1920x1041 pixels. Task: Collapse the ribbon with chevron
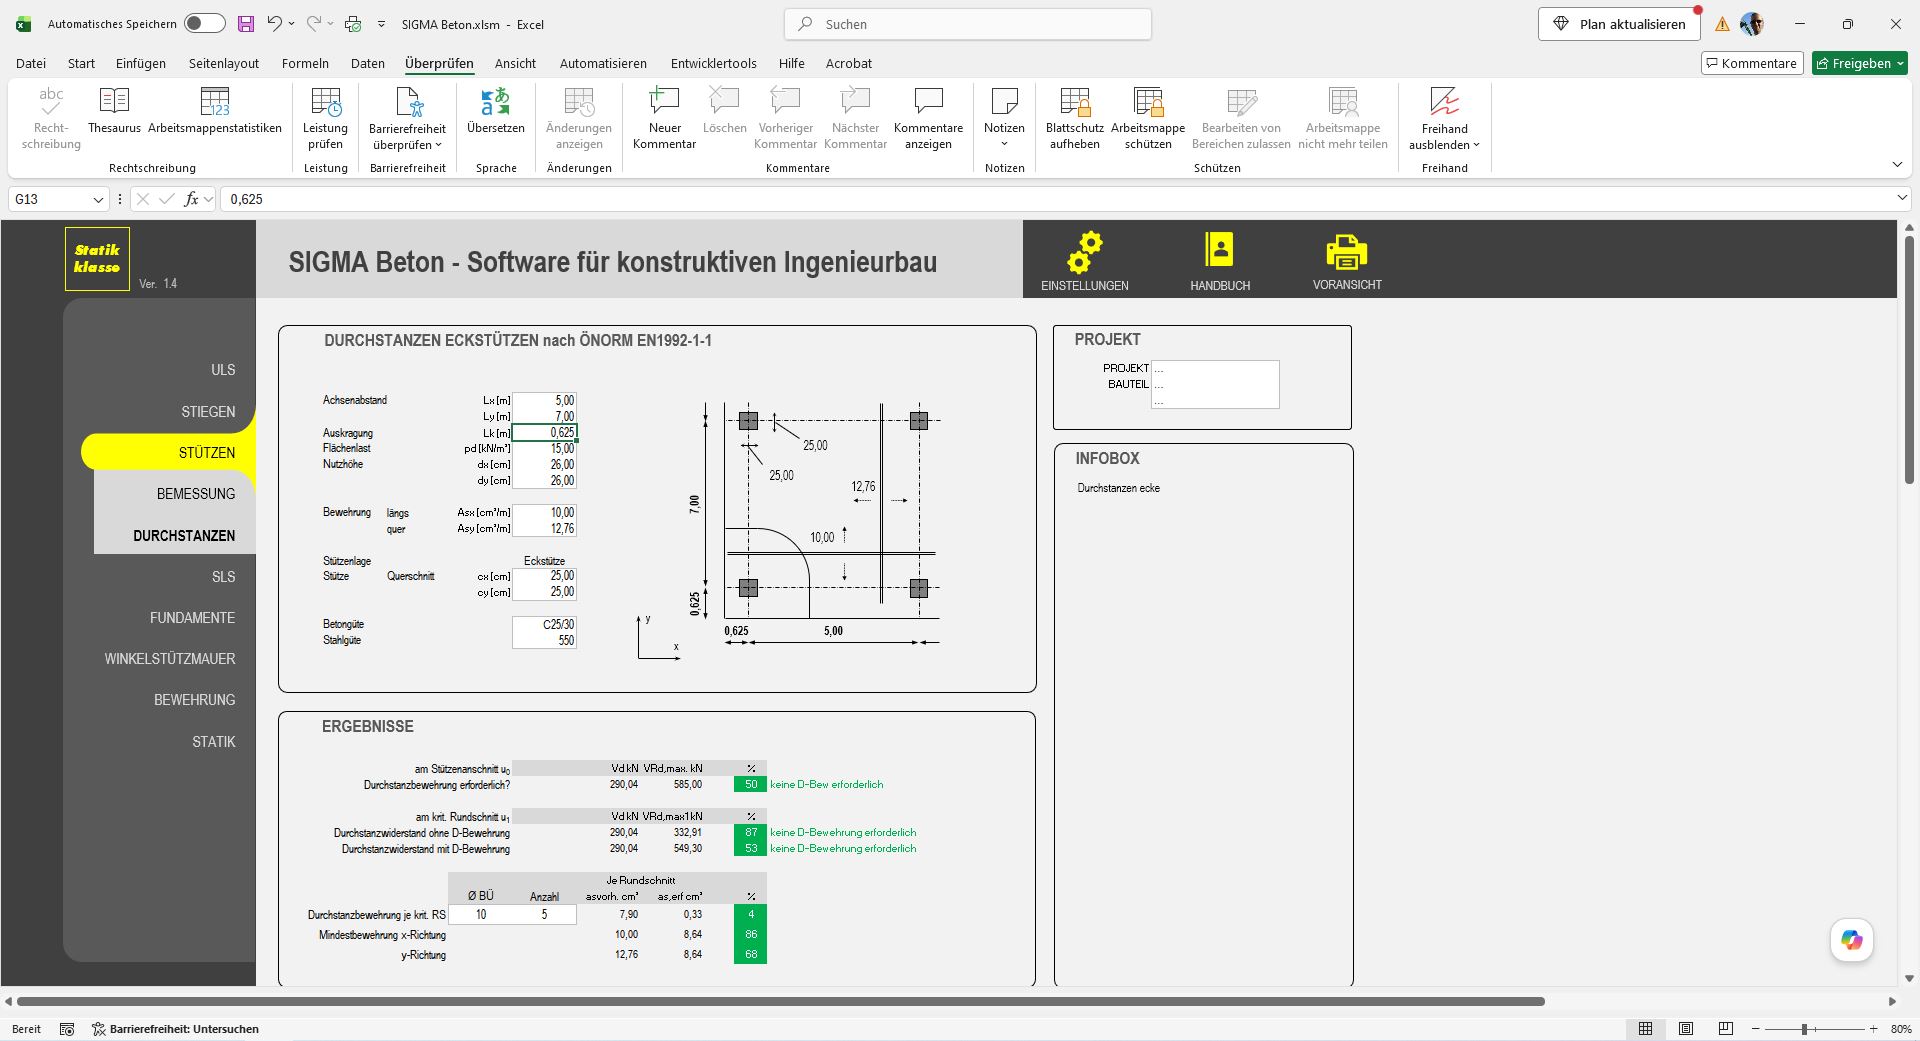pyautogui.click(x=1897, y=165)
